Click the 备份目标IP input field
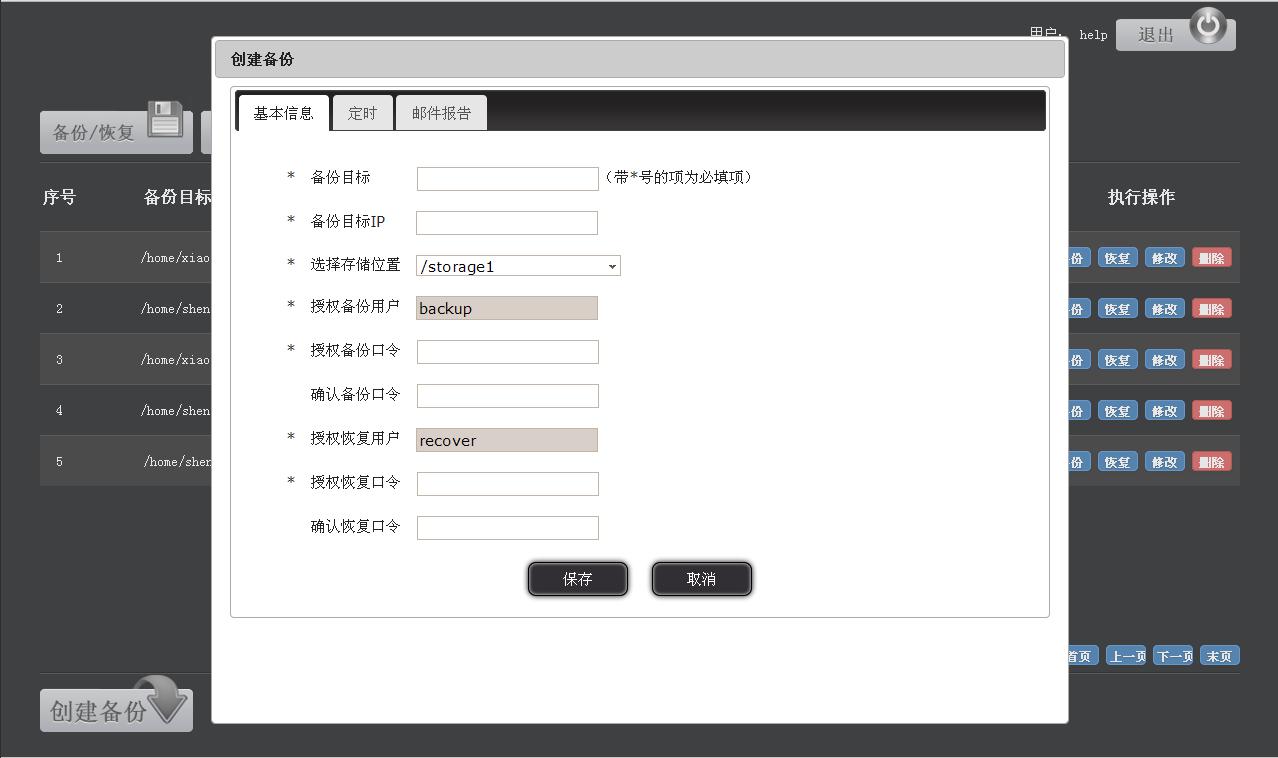The image size is (1278, 758). tap(507, 223)
